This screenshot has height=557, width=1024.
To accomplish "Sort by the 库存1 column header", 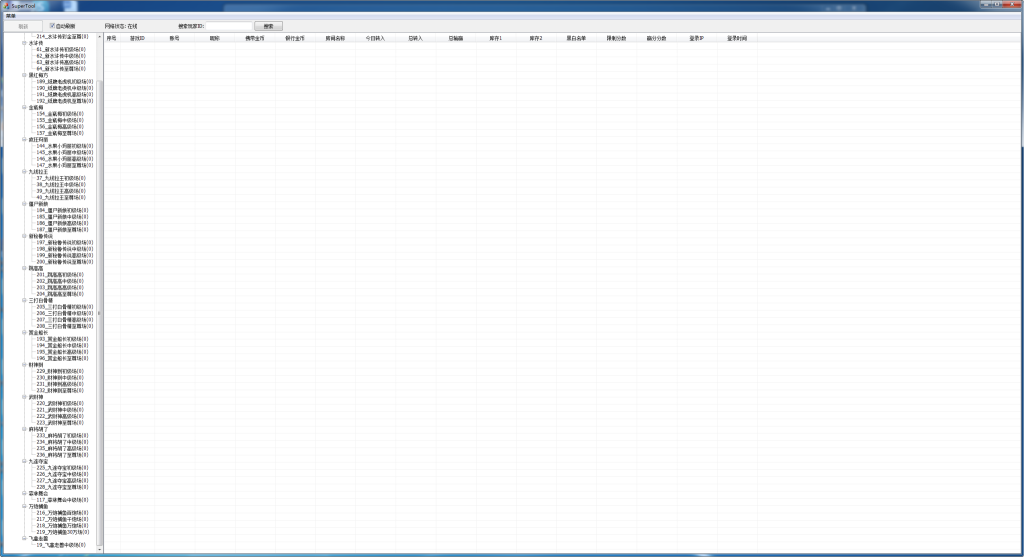I will point(495,38).
